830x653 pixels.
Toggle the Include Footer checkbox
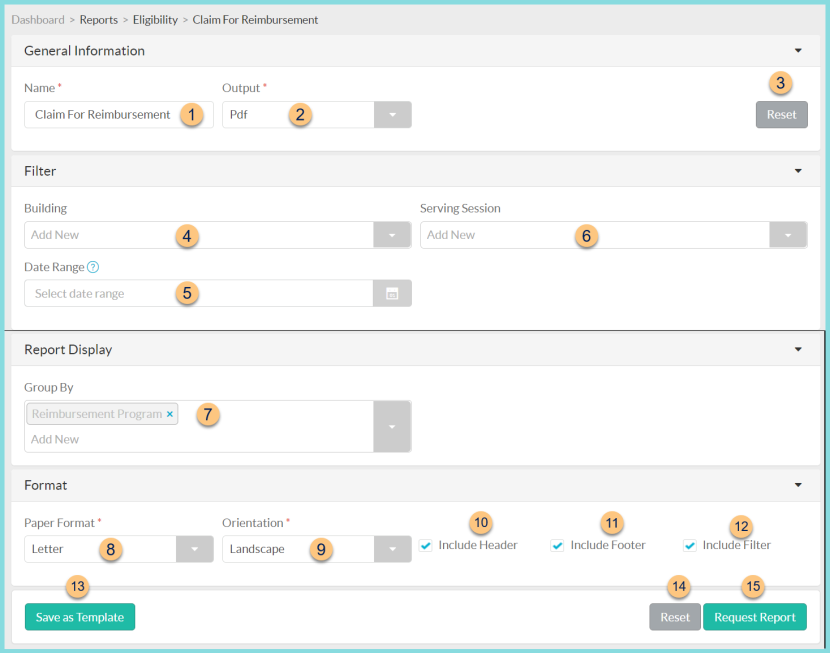click(x=556, y=545)
